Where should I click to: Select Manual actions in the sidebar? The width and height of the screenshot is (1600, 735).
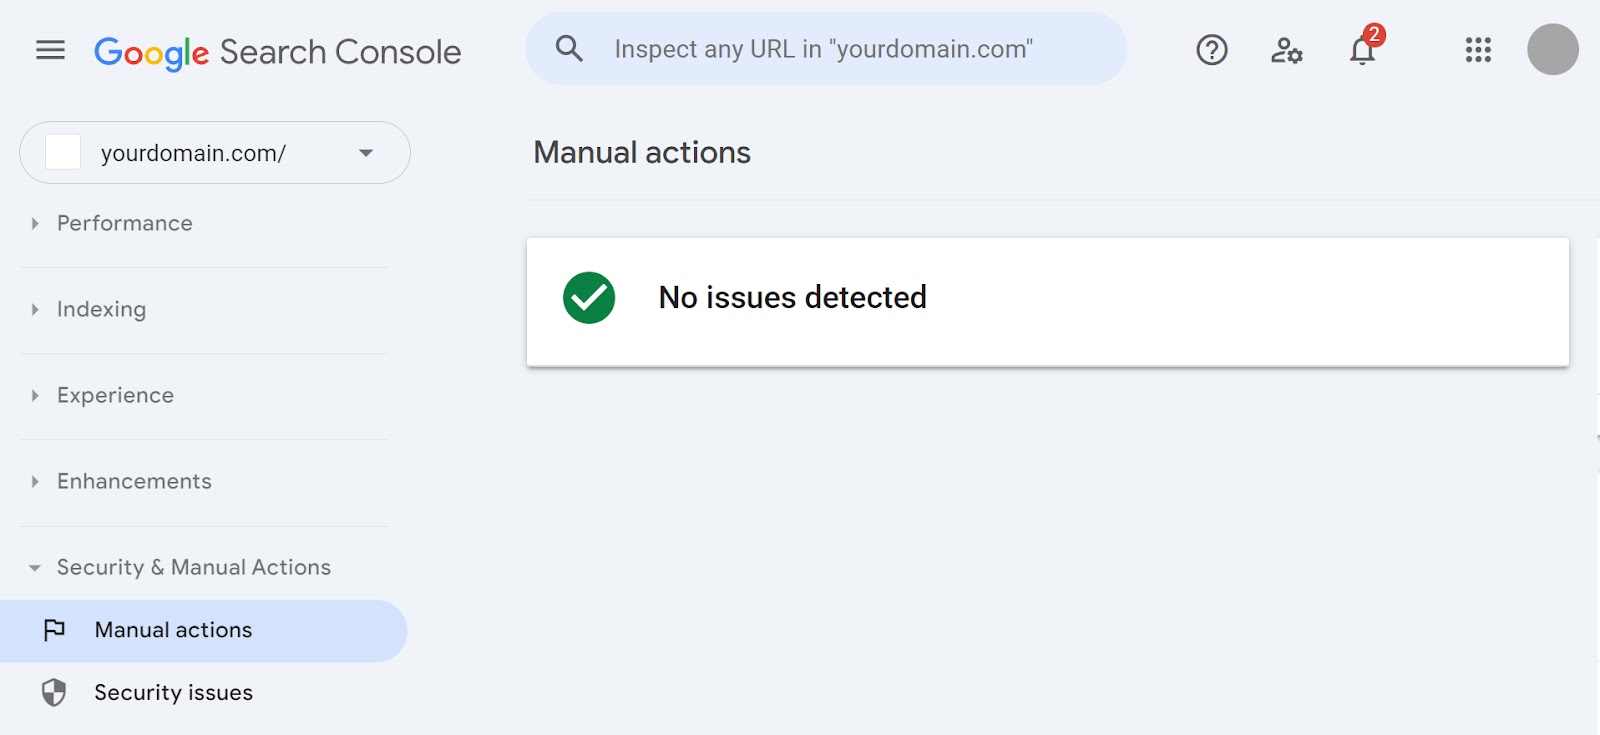point(172,630)
